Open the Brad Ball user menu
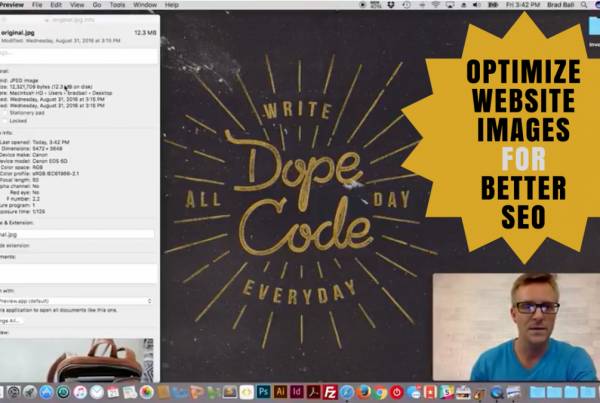 click(x=561, y=5)
